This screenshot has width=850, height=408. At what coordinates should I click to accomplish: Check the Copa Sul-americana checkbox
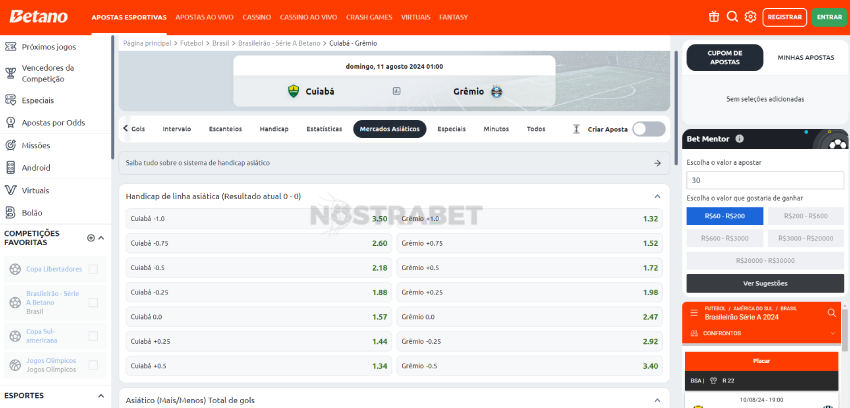click(93, 336)
